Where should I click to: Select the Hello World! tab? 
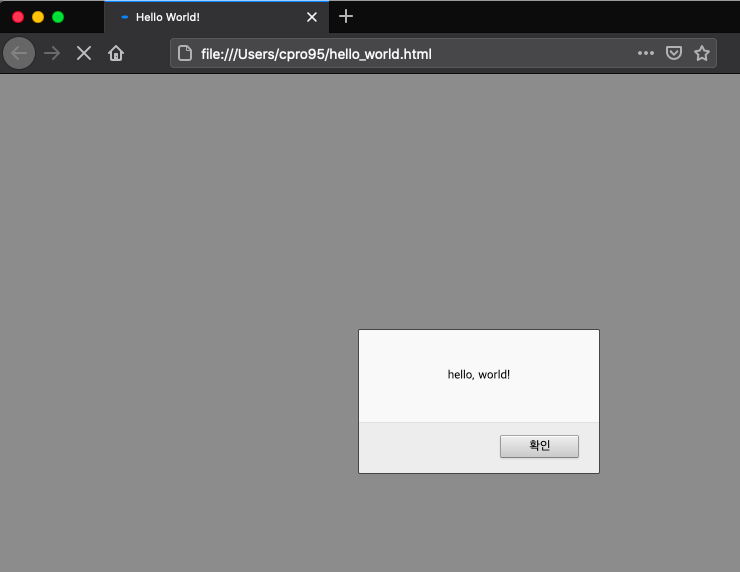tap(216, 17)
